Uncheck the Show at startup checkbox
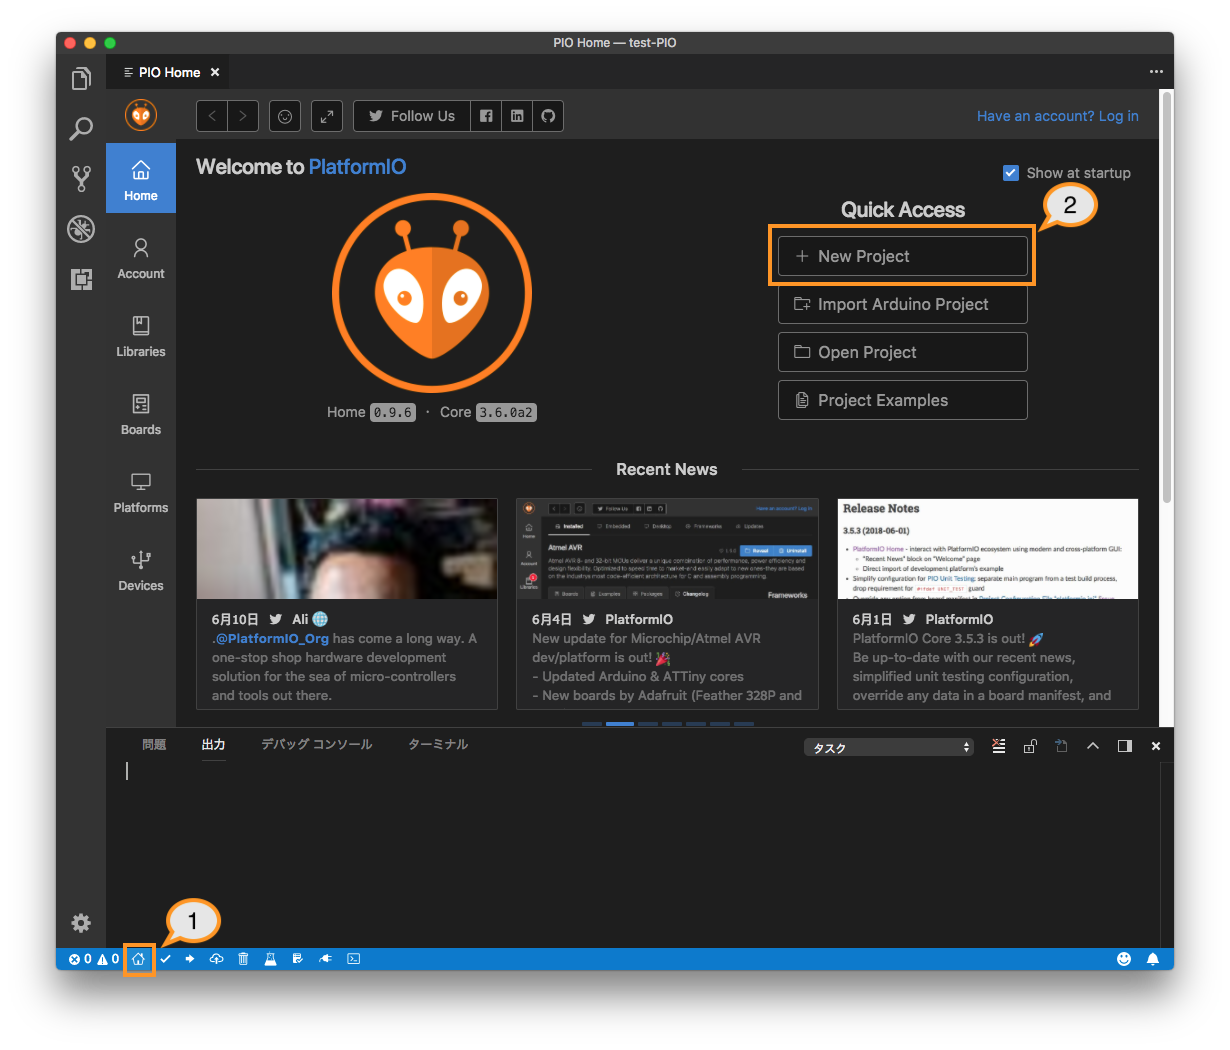 pos(1010,173)
